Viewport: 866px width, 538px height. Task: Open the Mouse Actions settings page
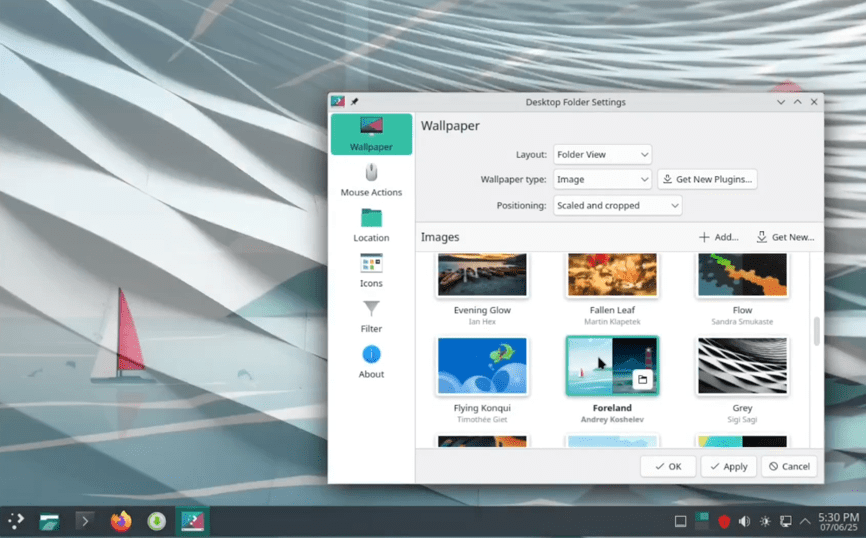point(371,179)
